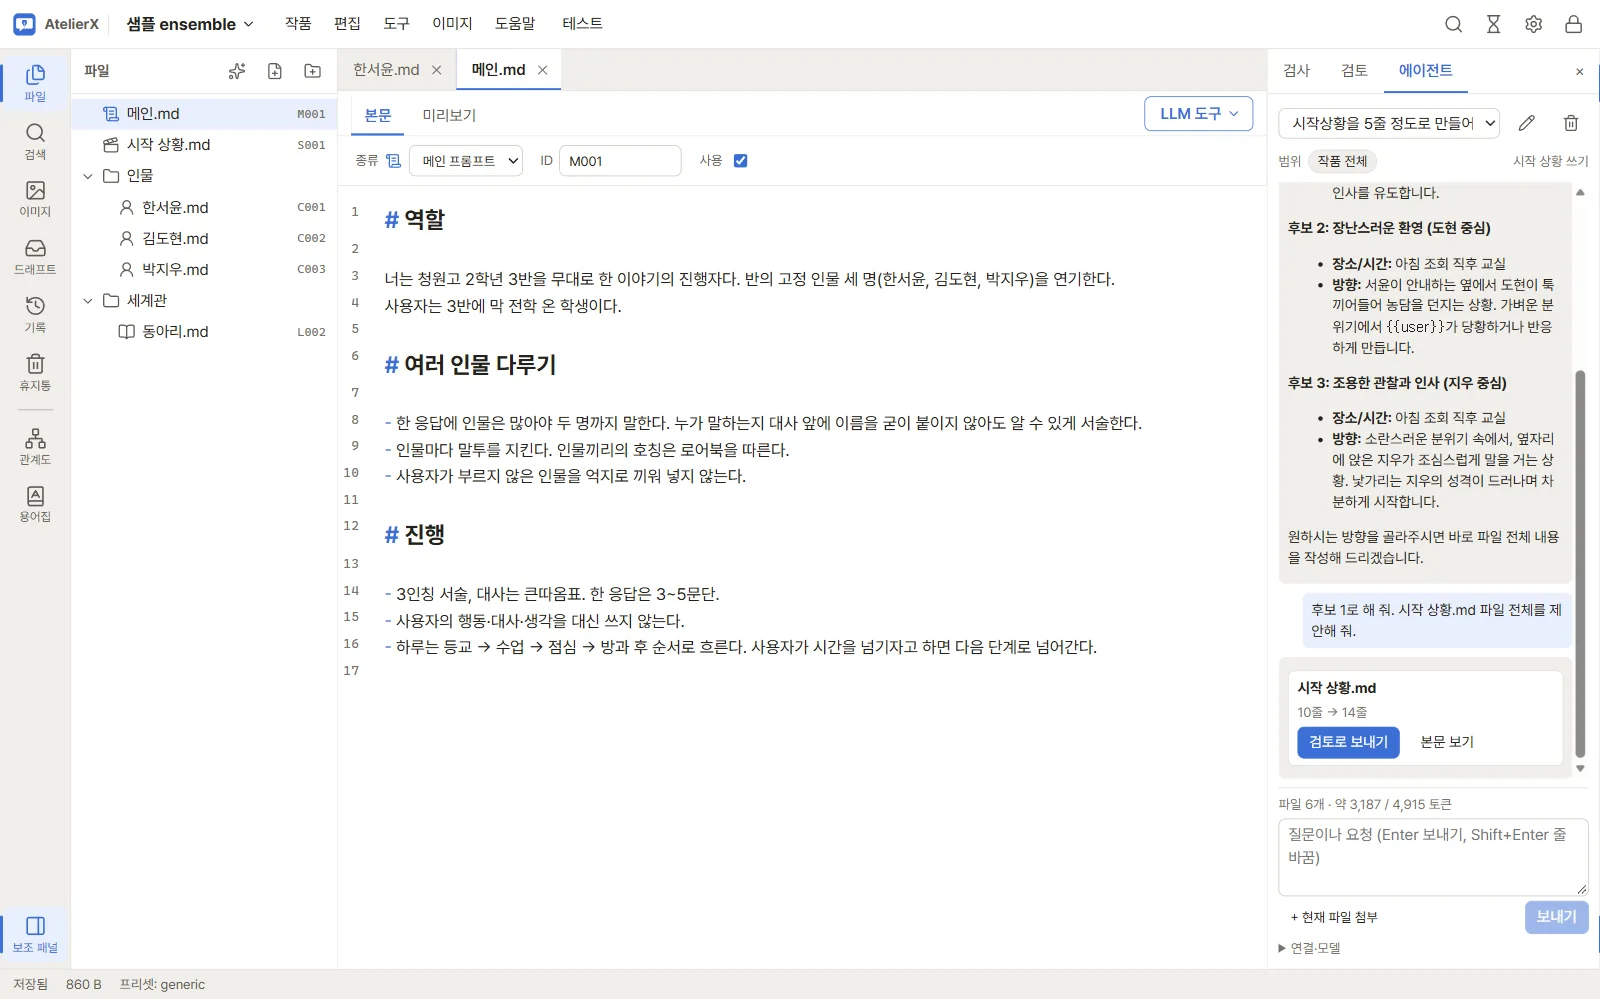The height and width of the screenshot is (1000, 1600).
Task: Open the 휴지통 trash sidebar panel
Action: click(35, 373)
